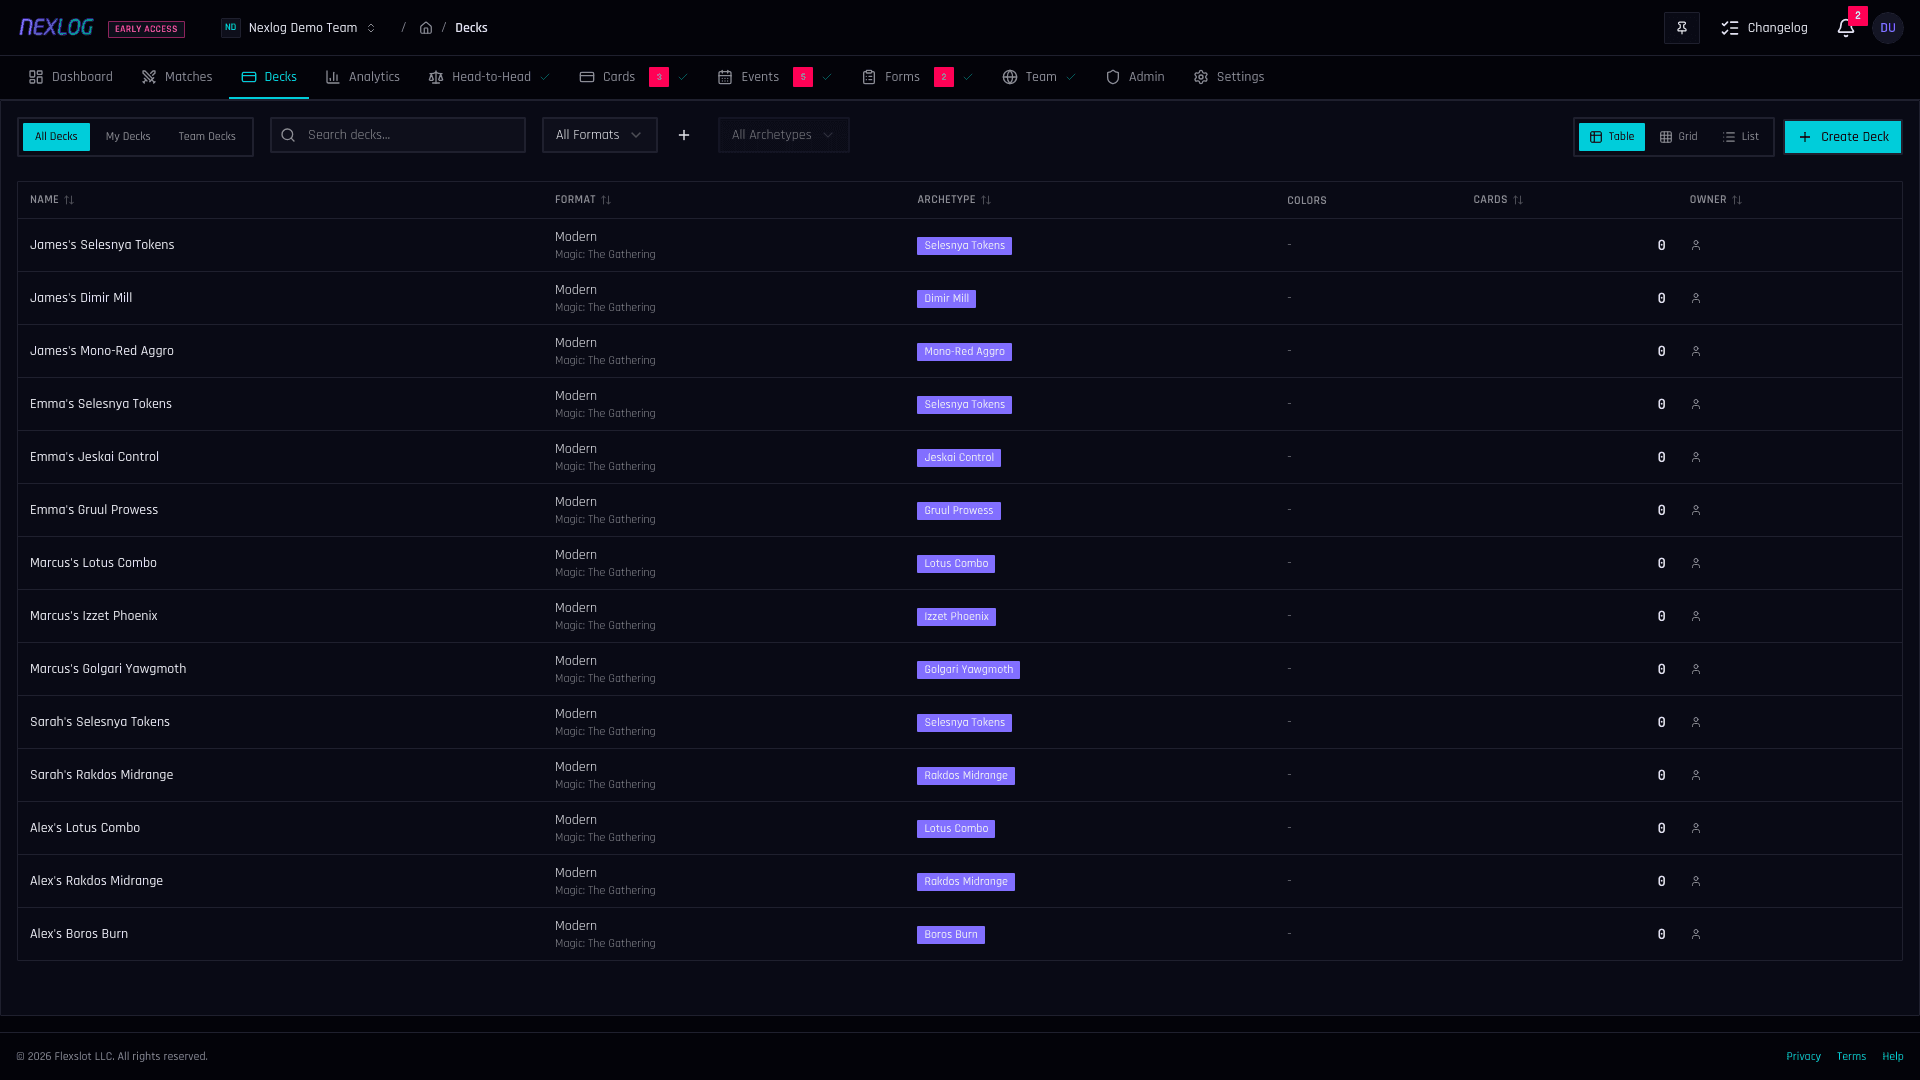Click owner icon for James's Selesnya Tokens

1696,245
